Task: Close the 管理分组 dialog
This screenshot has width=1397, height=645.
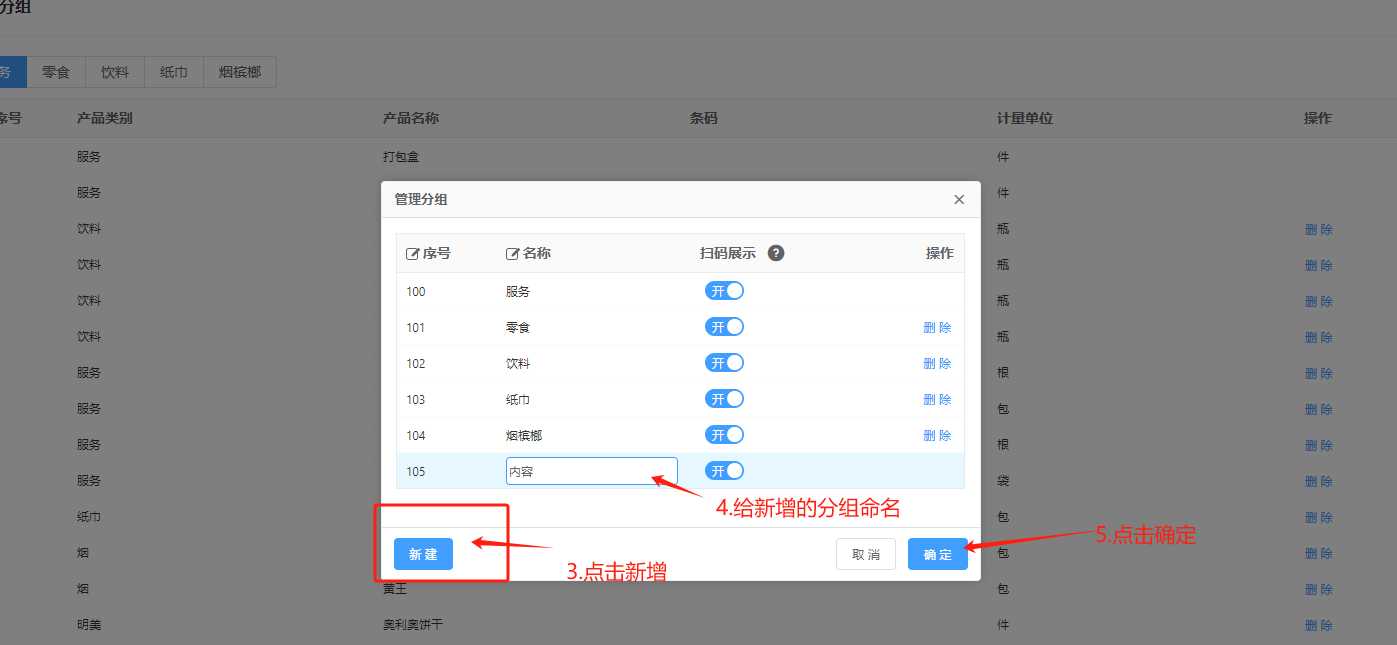Action: click(959, 200)
